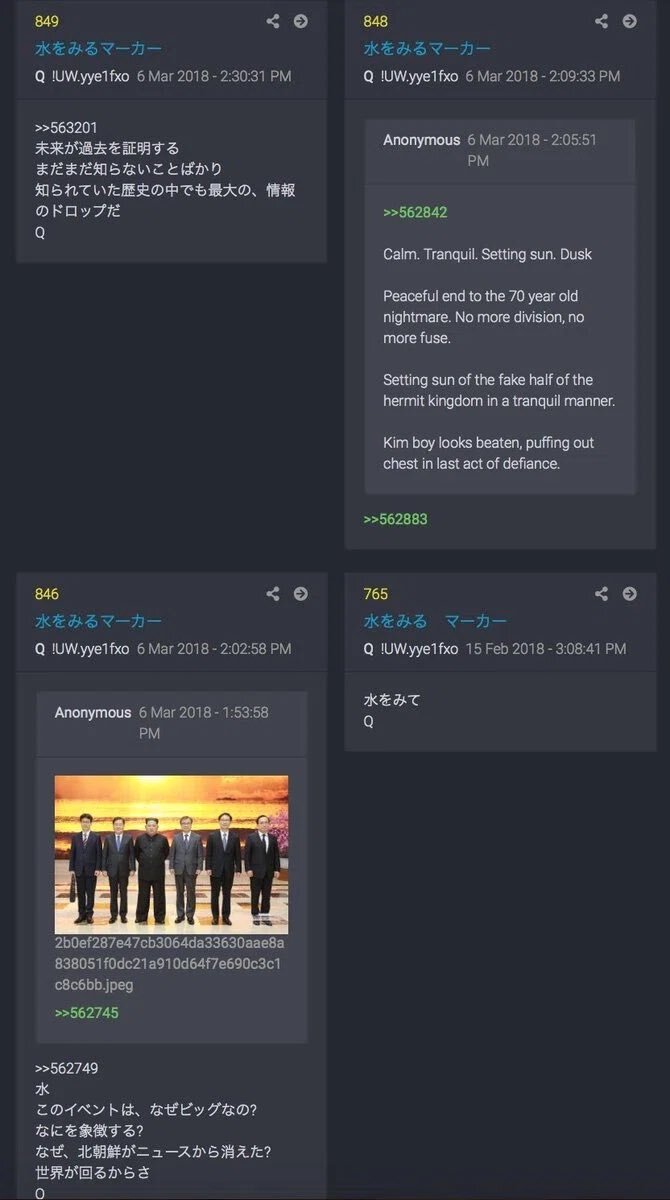Viewport: 670px width, 1200px height.
Task: Click post number 765
Action: coord(376,594)
